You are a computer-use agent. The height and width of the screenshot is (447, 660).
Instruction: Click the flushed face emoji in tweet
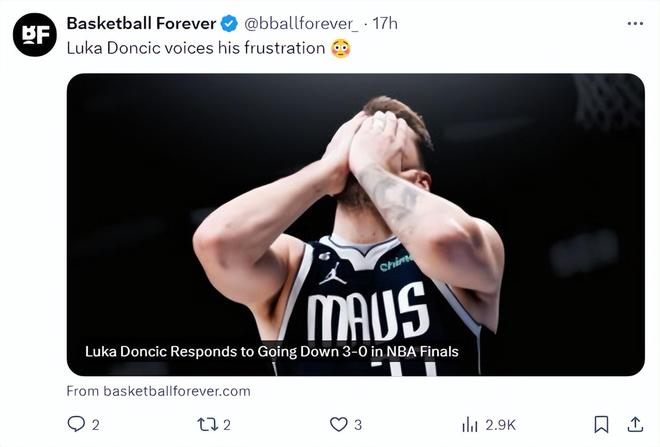(340, 48)
